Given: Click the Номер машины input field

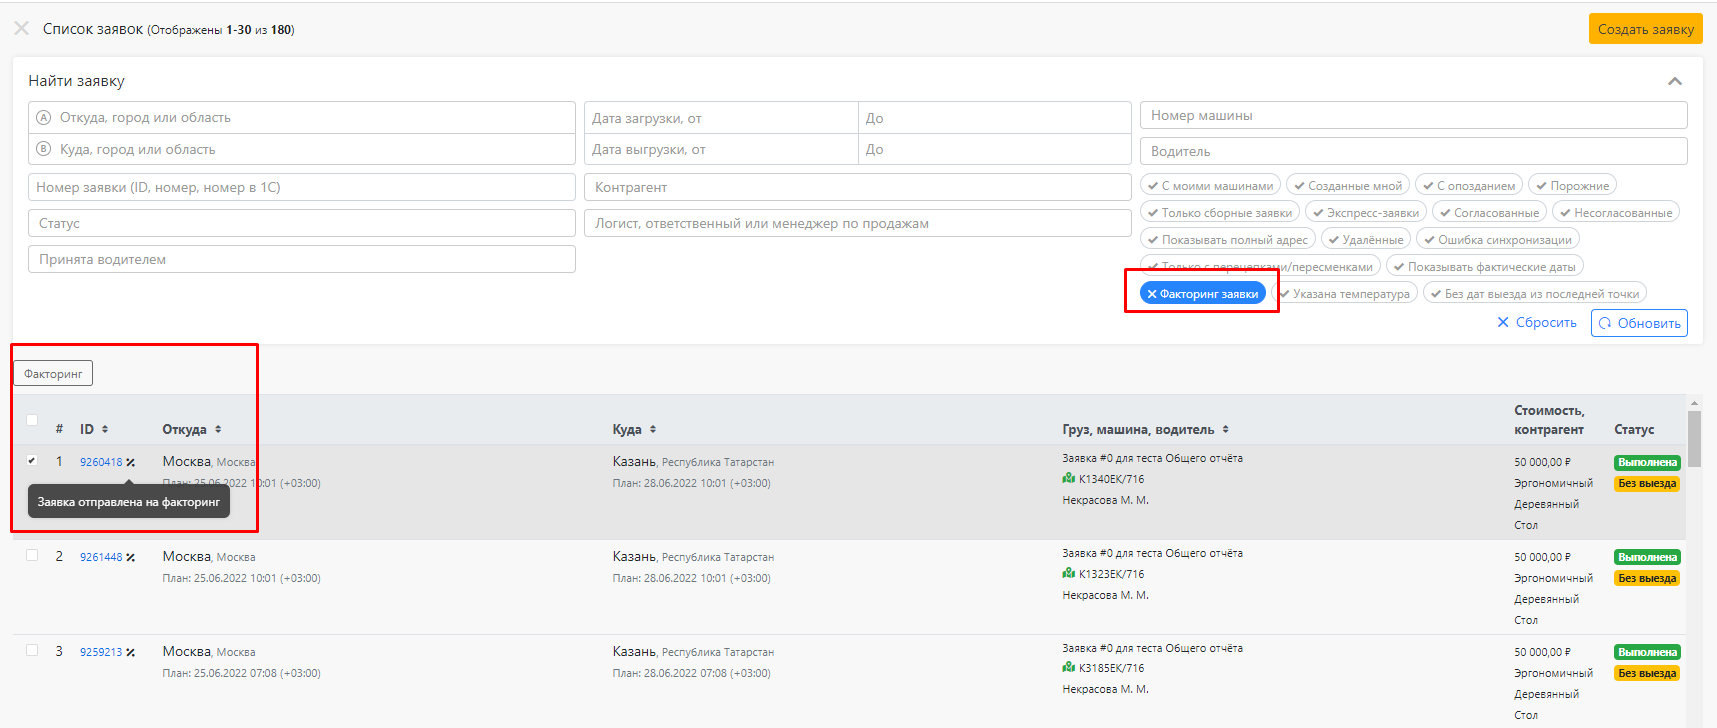Looking at the screenshot, I should [1413, 115].
